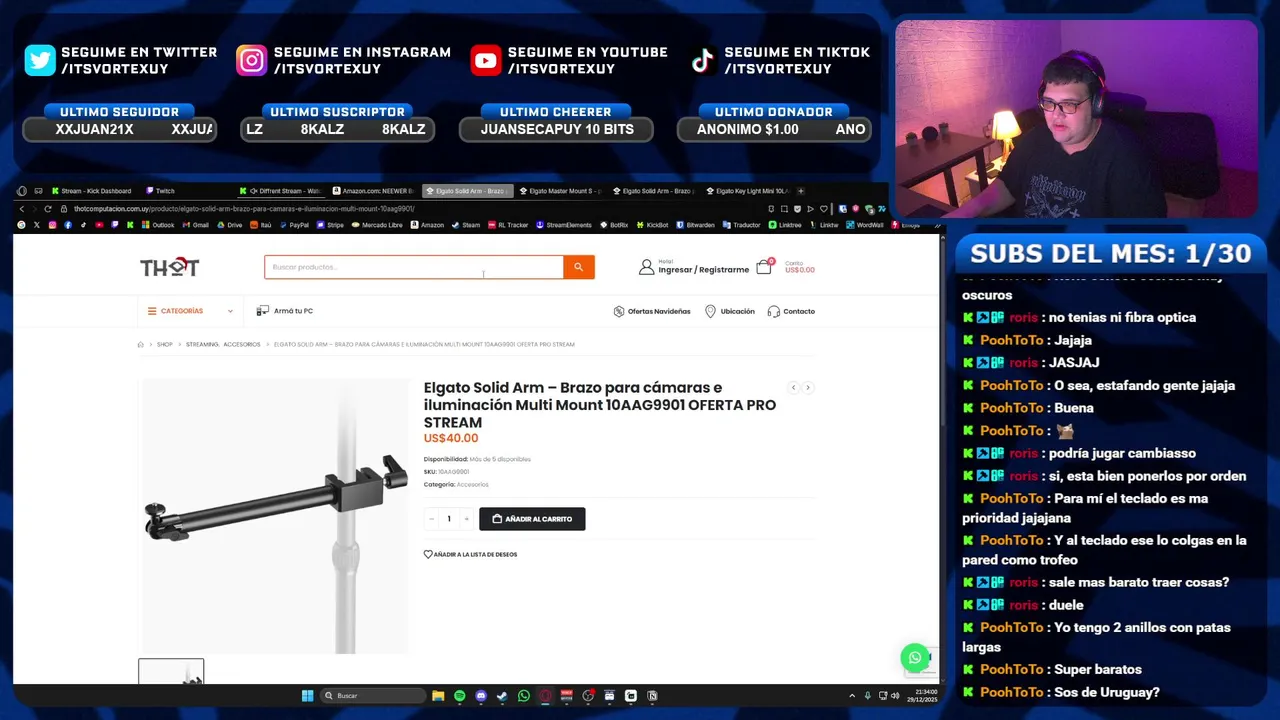Open the Ingresar / Registrarme link

click(704, 270)
